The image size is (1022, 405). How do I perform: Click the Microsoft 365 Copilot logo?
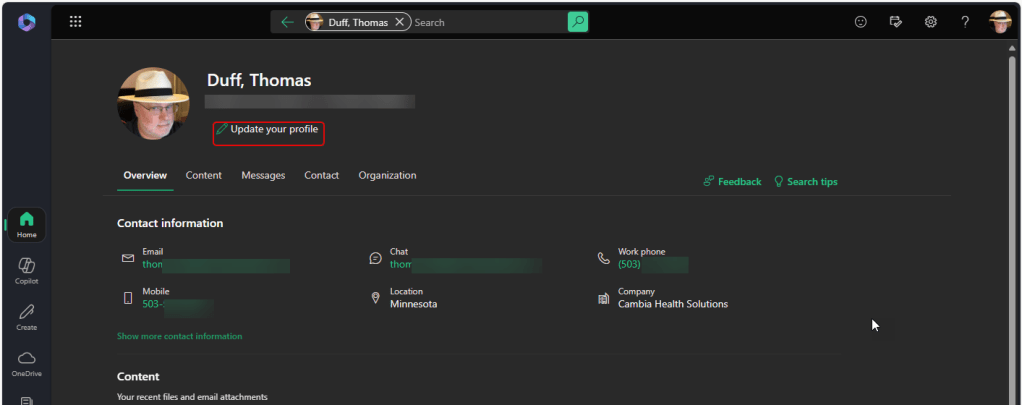[x=27, y=22]
